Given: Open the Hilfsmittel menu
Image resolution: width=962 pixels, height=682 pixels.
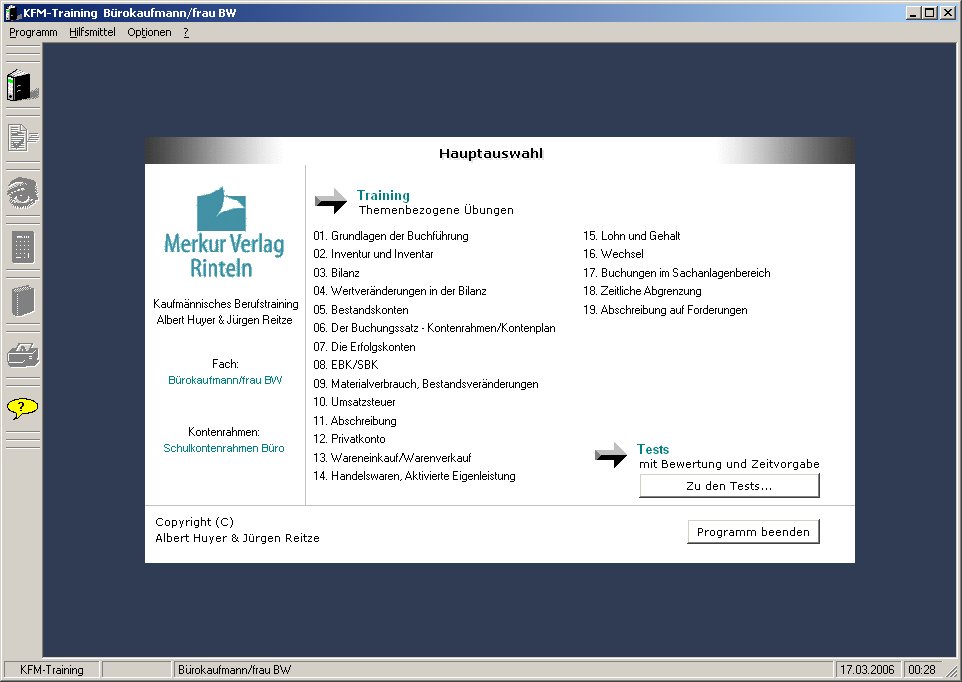Looking at the screenshot, I should pyautogui.click(x=92, y=33).
